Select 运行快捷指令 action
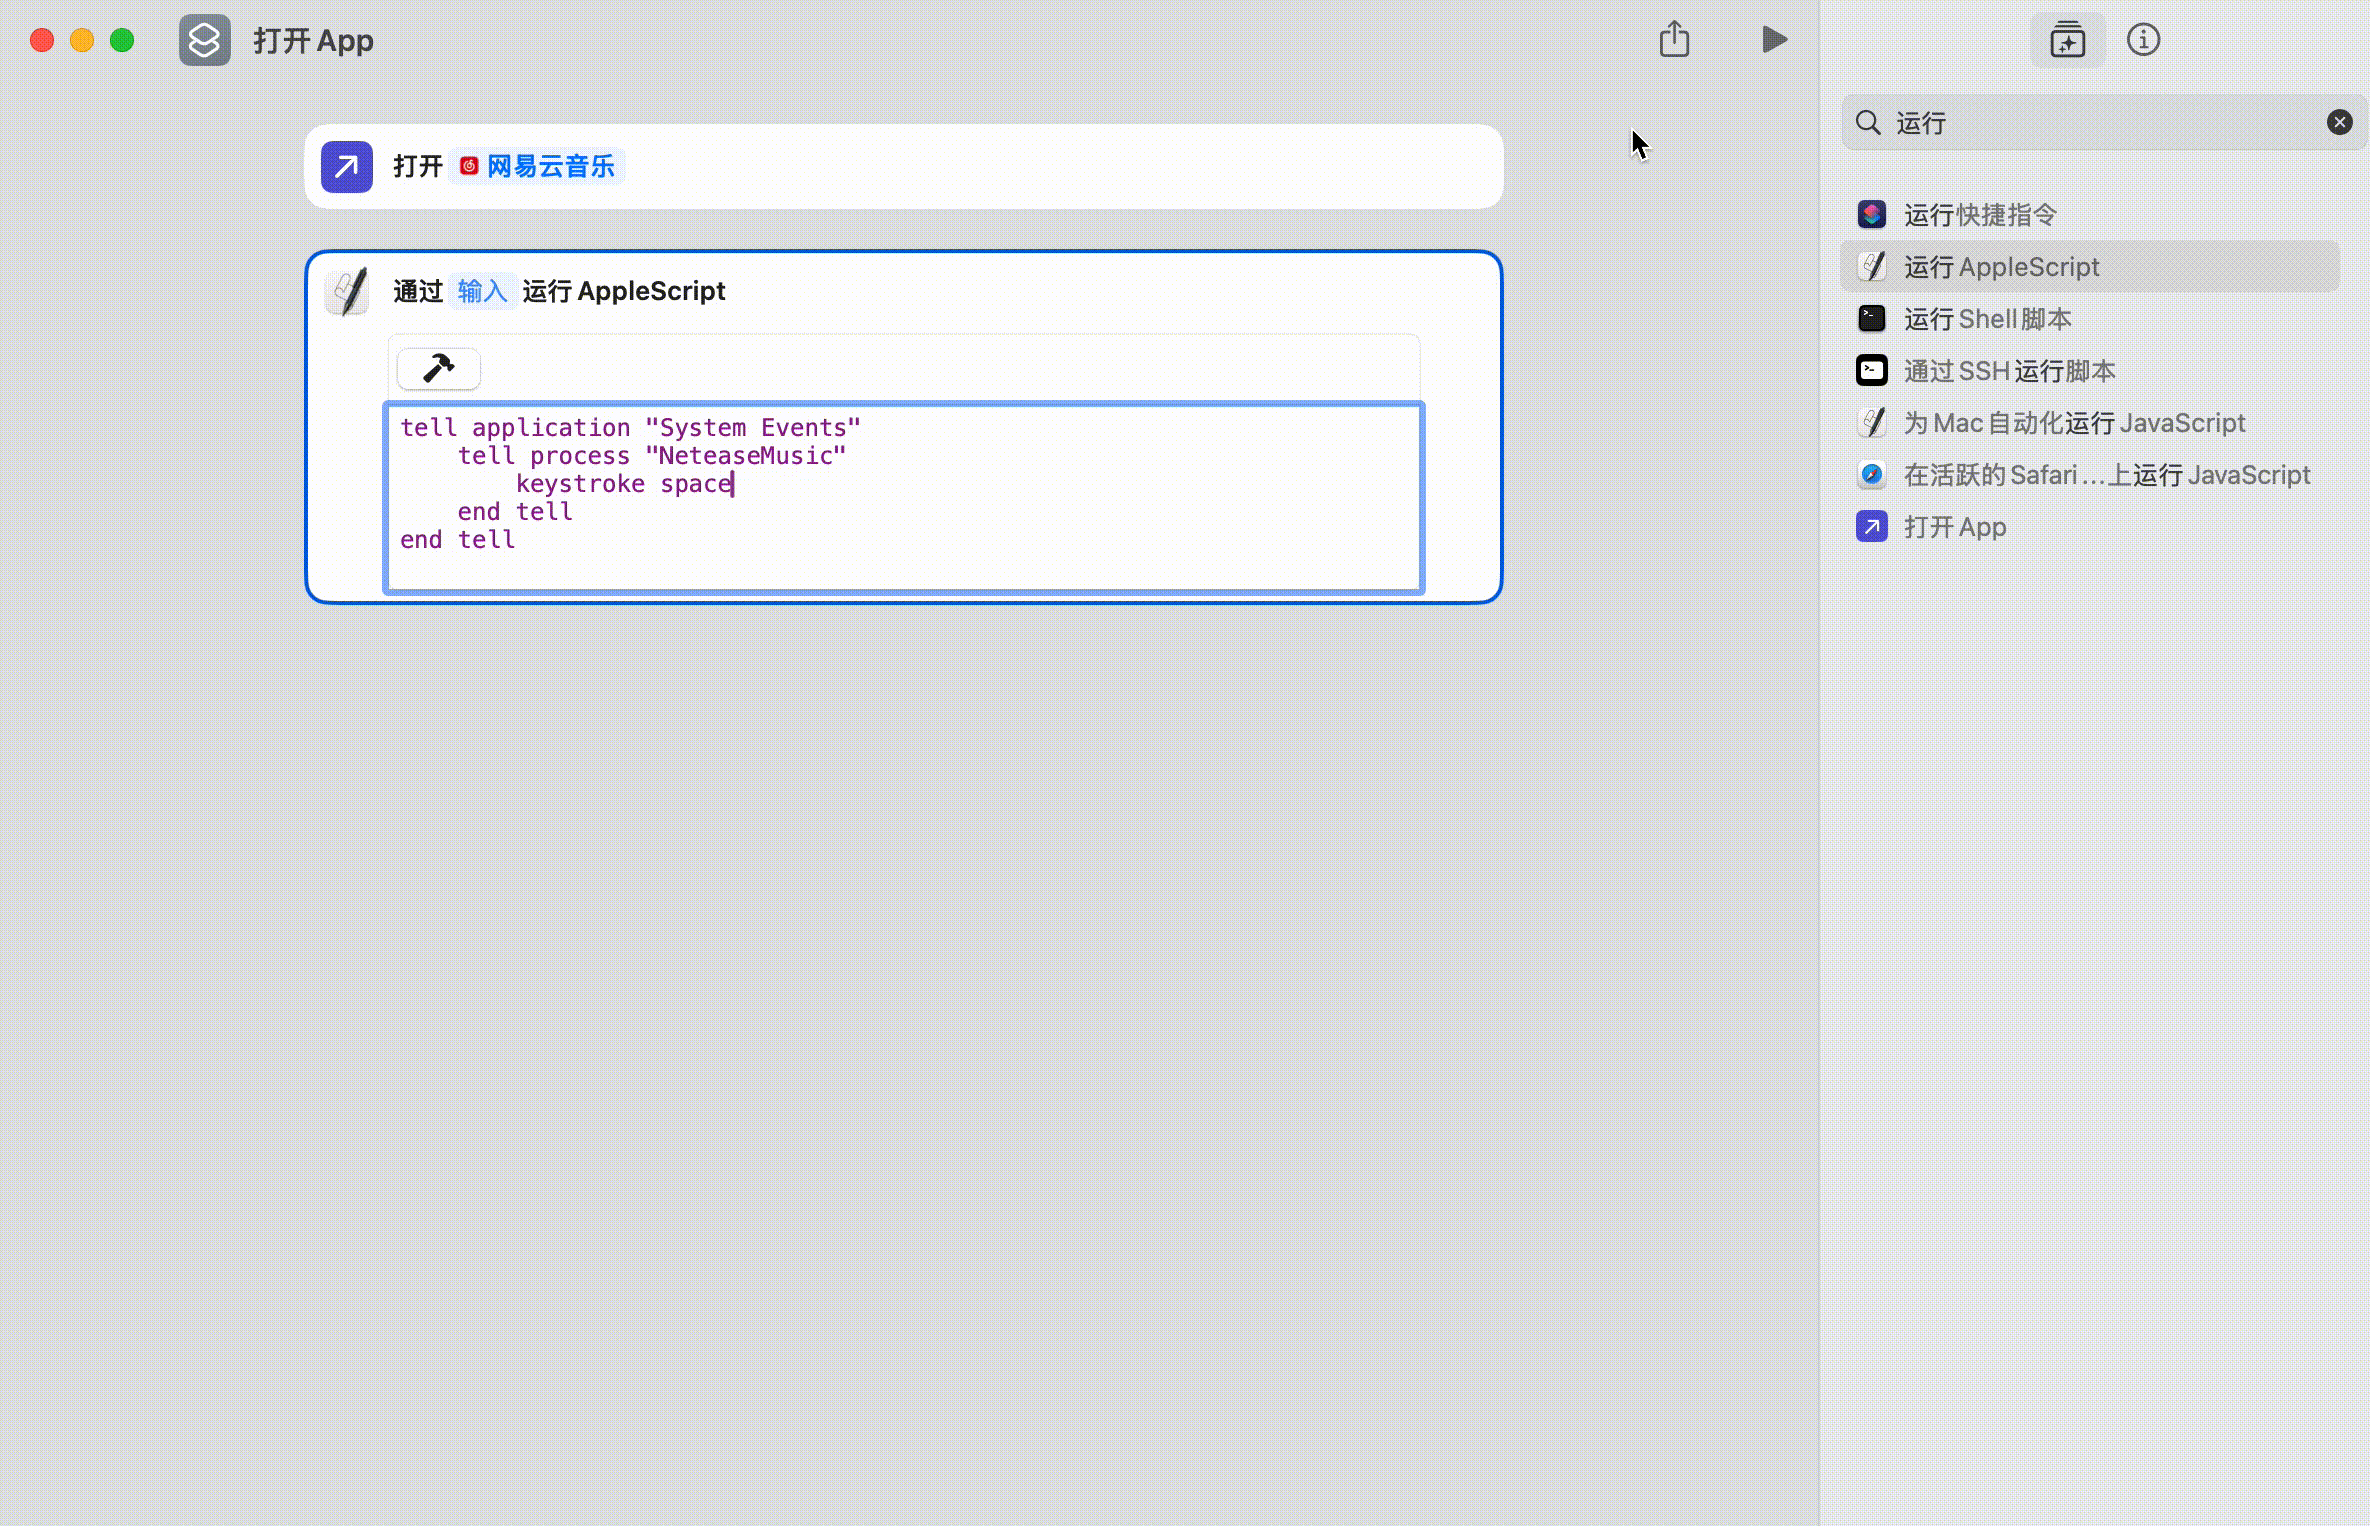 (1979, 215)
